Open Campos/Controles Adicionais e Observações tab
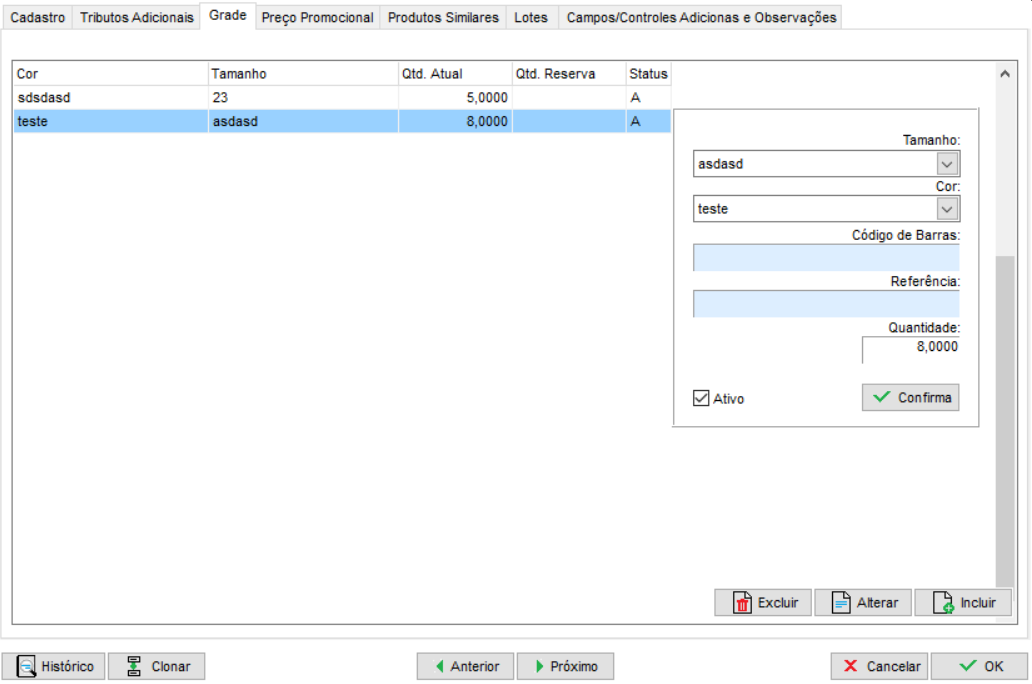 [701, 18]
